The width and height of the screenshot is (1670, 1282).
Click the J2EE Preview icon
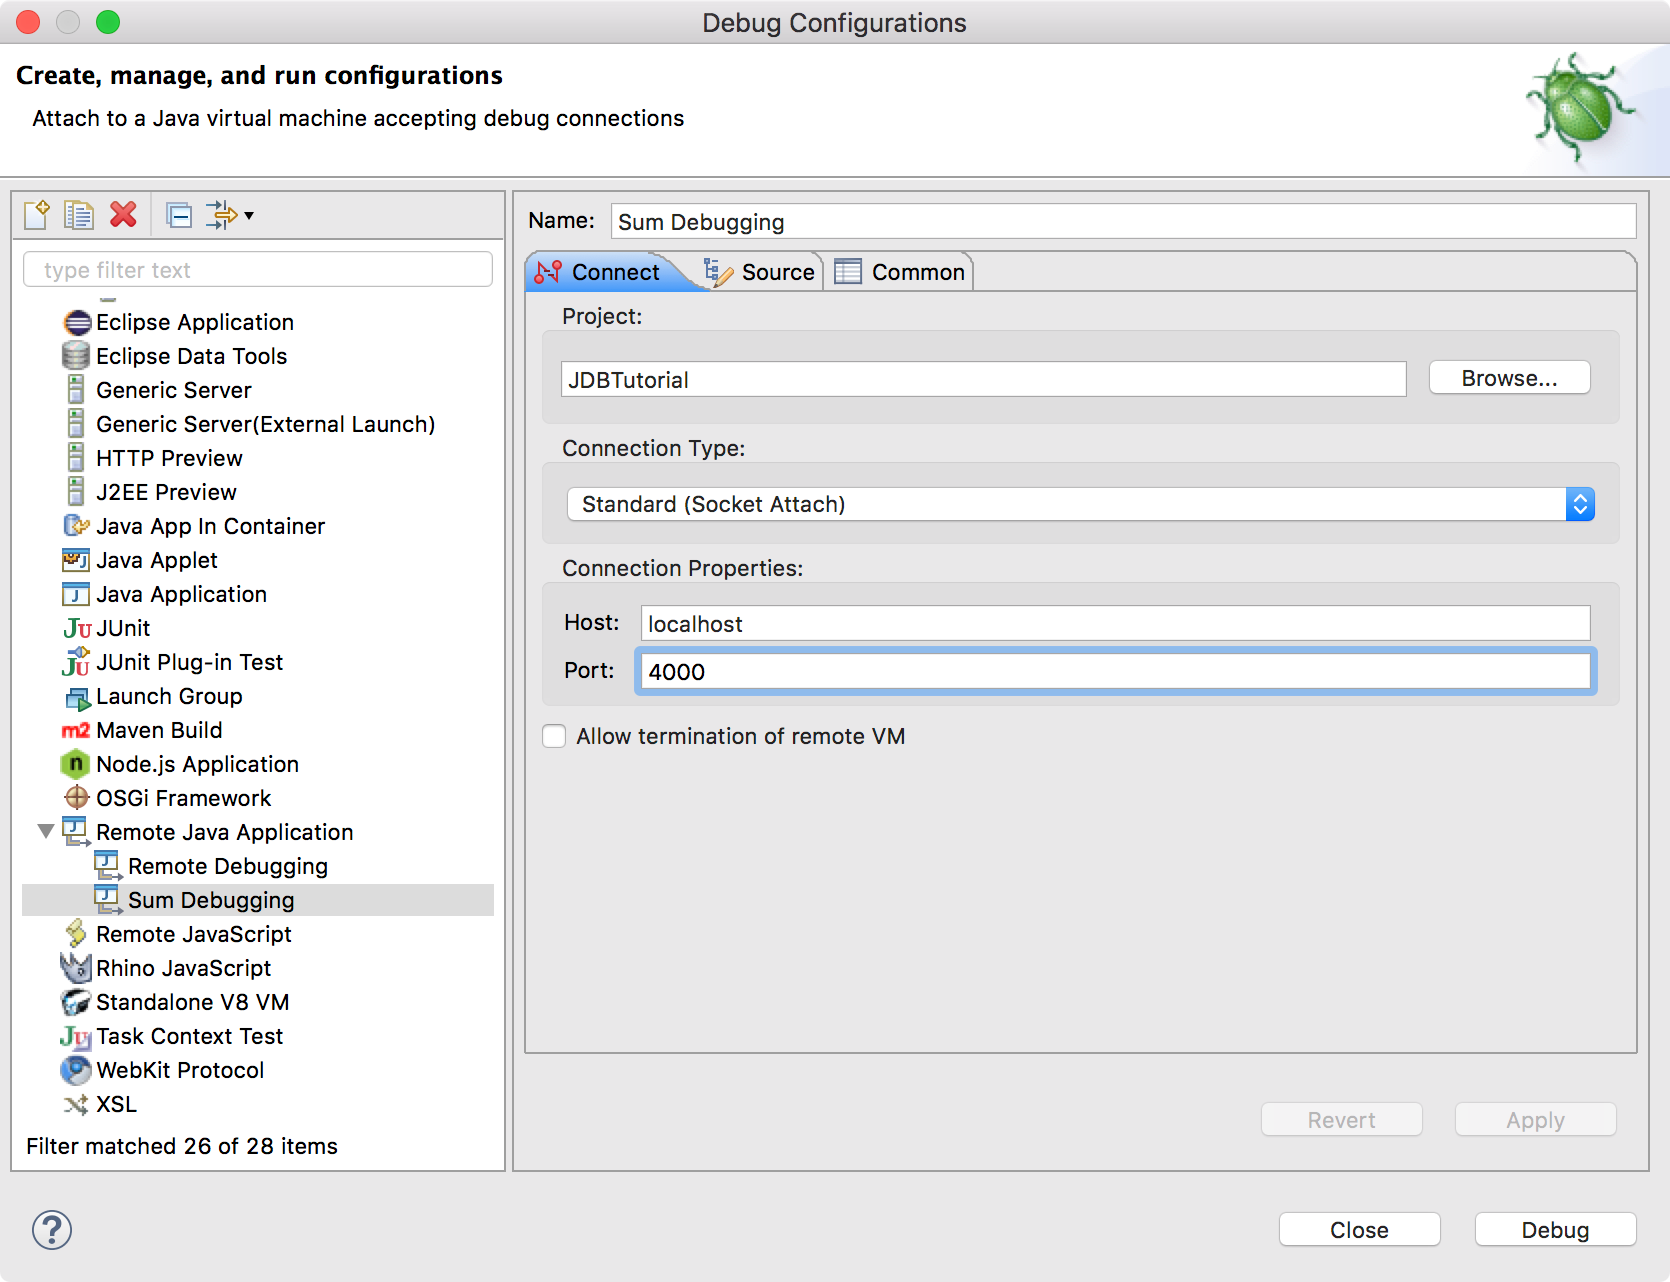[76, 492]
